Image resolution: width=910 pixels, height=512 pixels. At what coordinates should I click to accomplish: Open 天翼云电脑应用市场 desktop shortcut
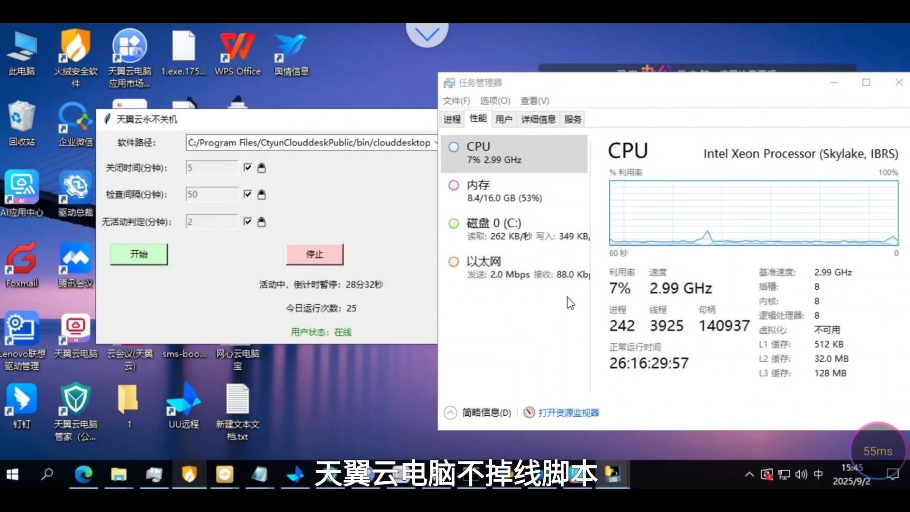click(x=129, y=57)
